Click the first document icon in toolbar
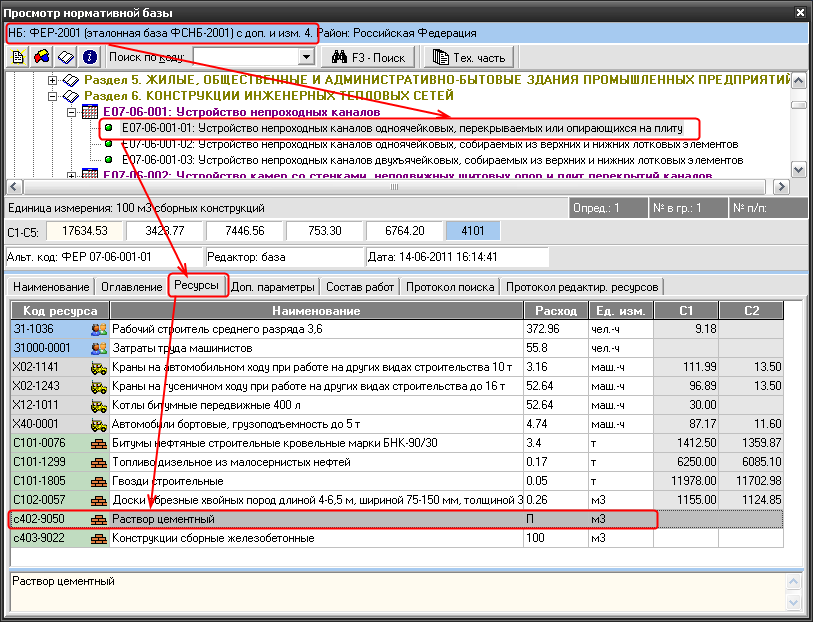 [18, 57]
